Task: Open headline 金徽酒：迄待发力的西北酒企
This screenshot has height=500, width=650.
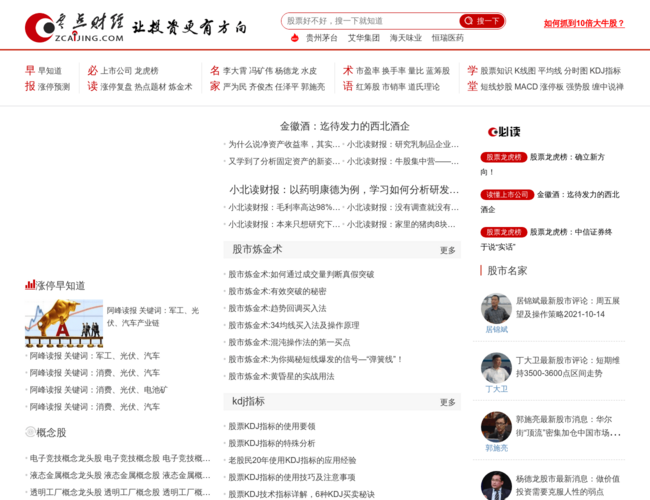Action: click(344, 126)
